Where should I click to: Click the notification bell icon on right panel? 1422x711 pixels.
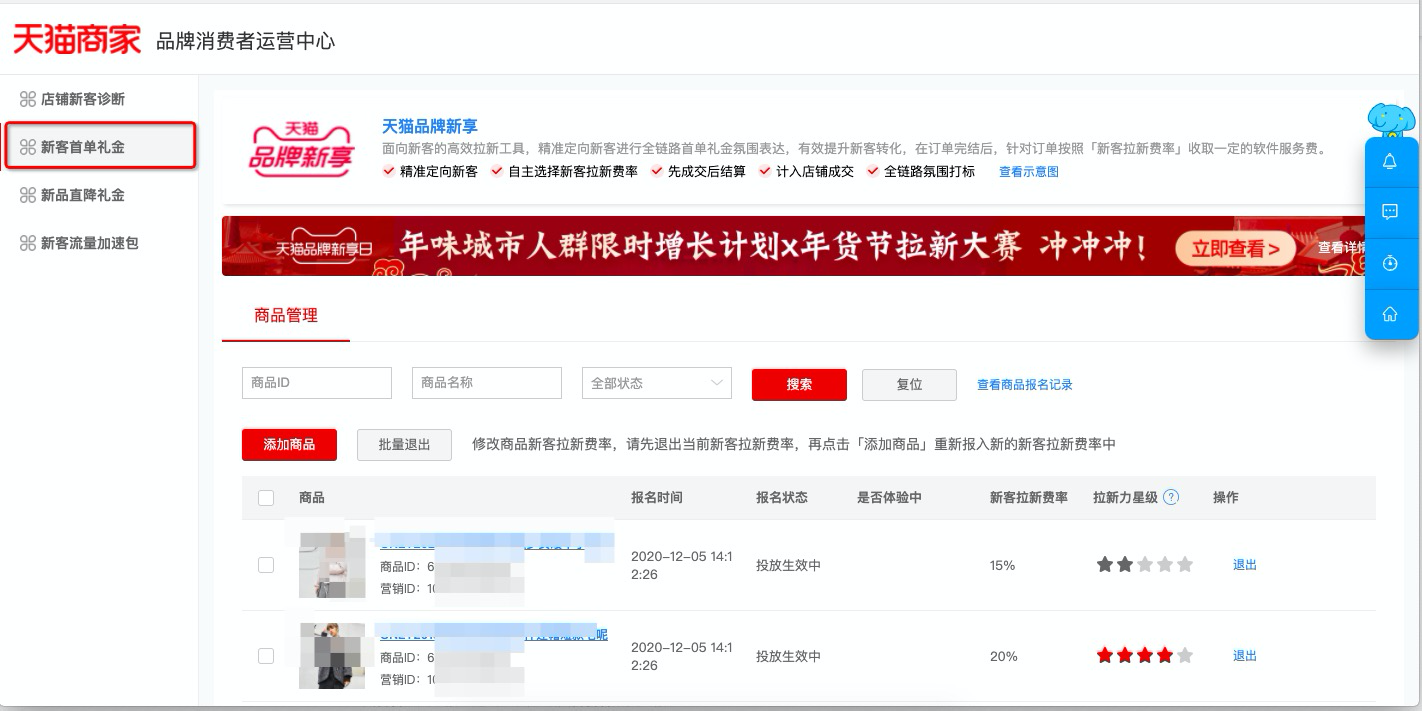click(1390, 162)
